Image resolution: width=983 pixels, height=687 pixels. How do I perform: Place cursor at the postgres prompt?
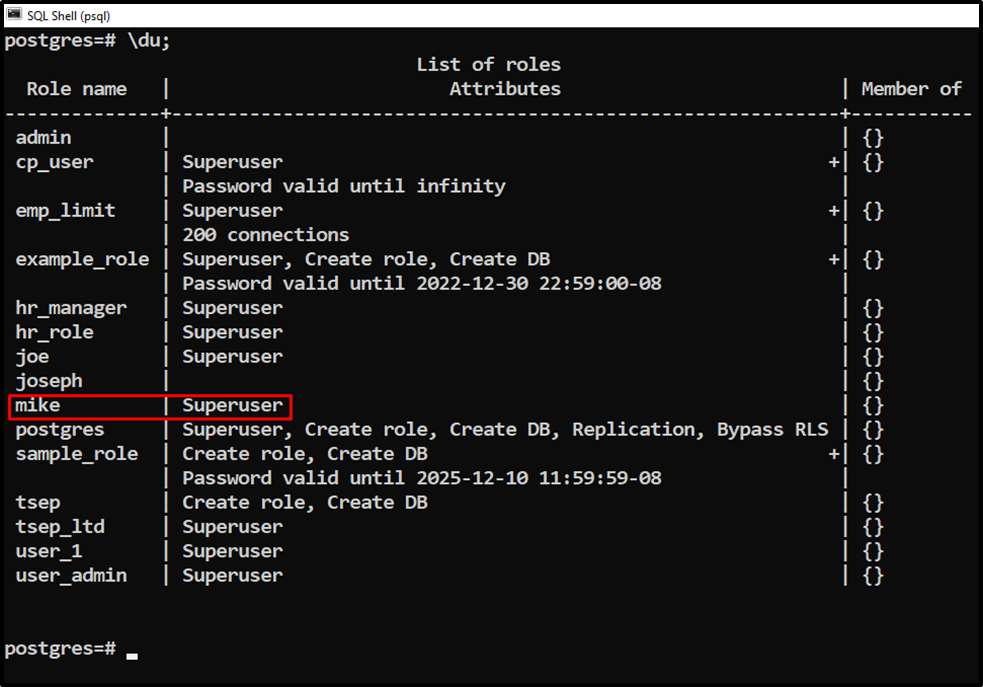[130, 650]
